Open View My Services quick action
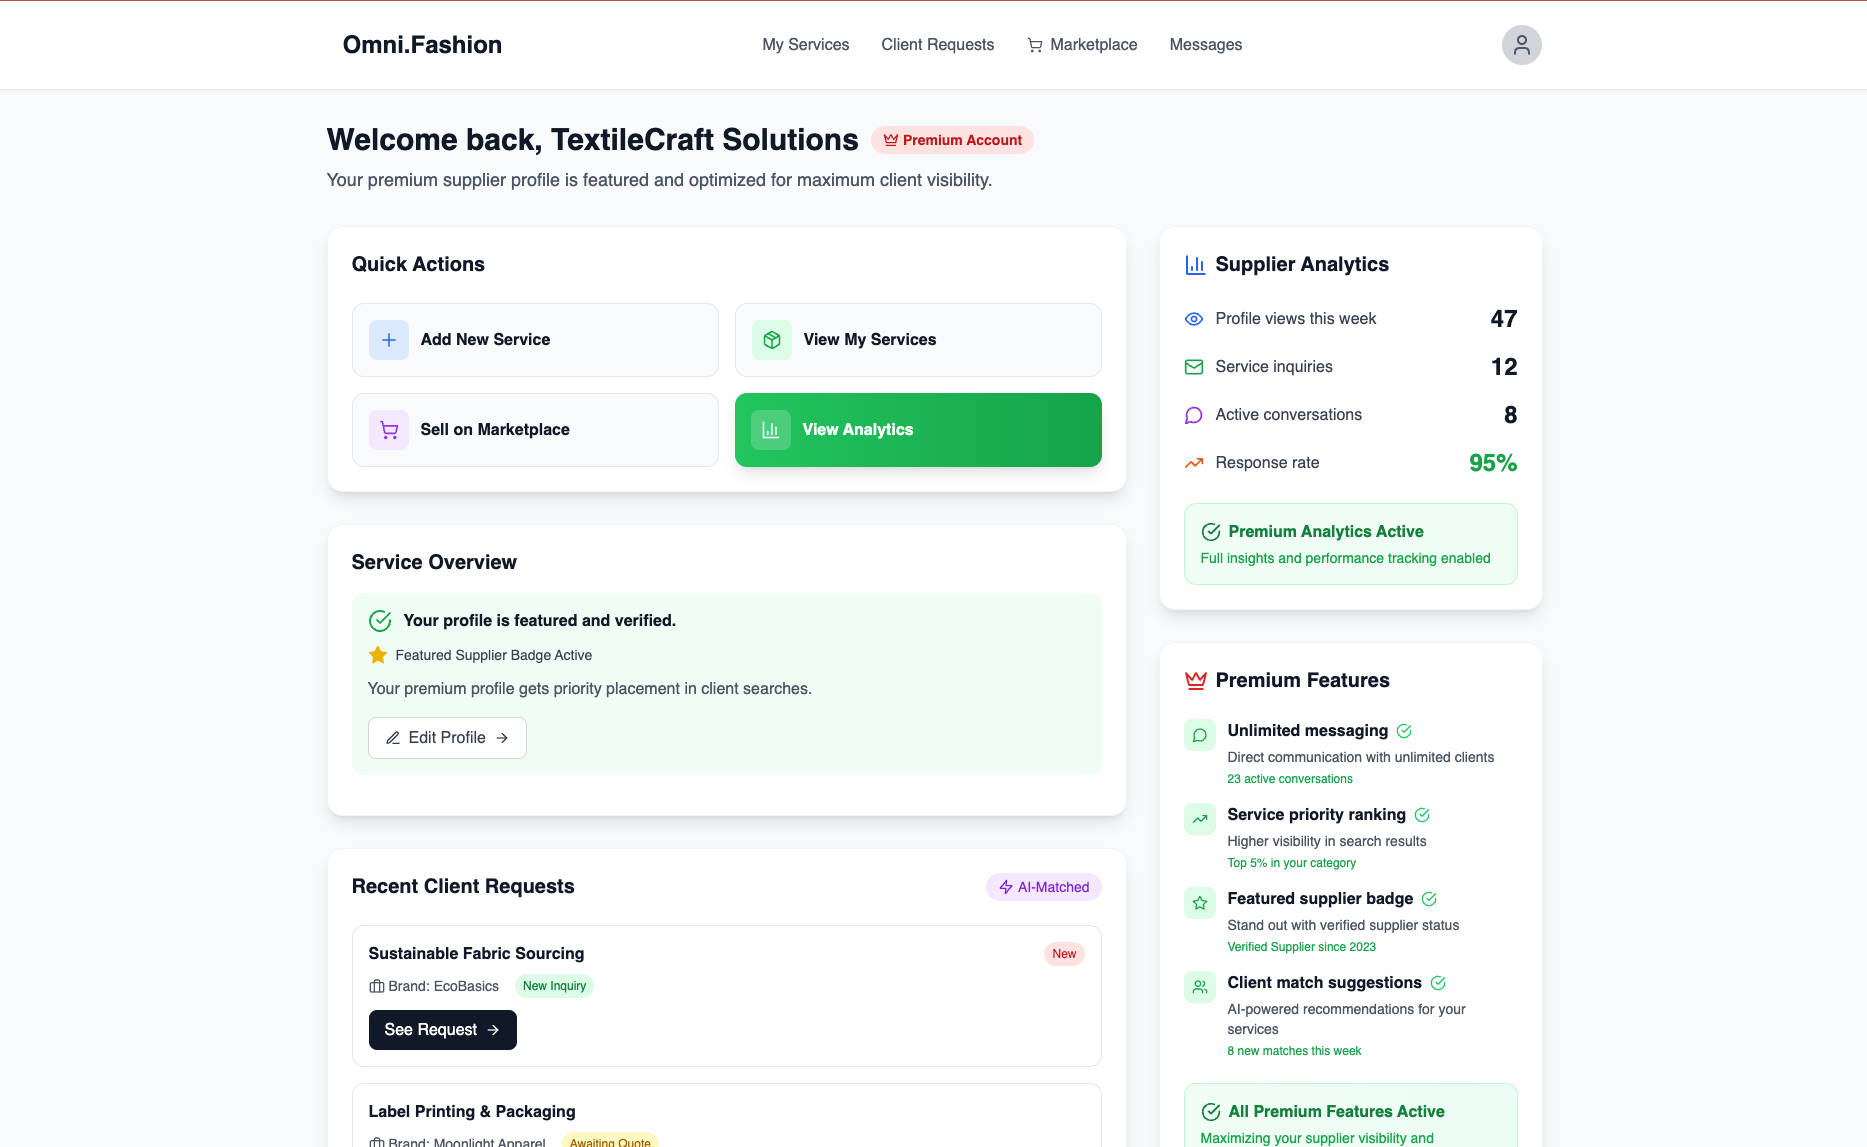Viewport: 1867px width, 1147px height. [918, 340]
